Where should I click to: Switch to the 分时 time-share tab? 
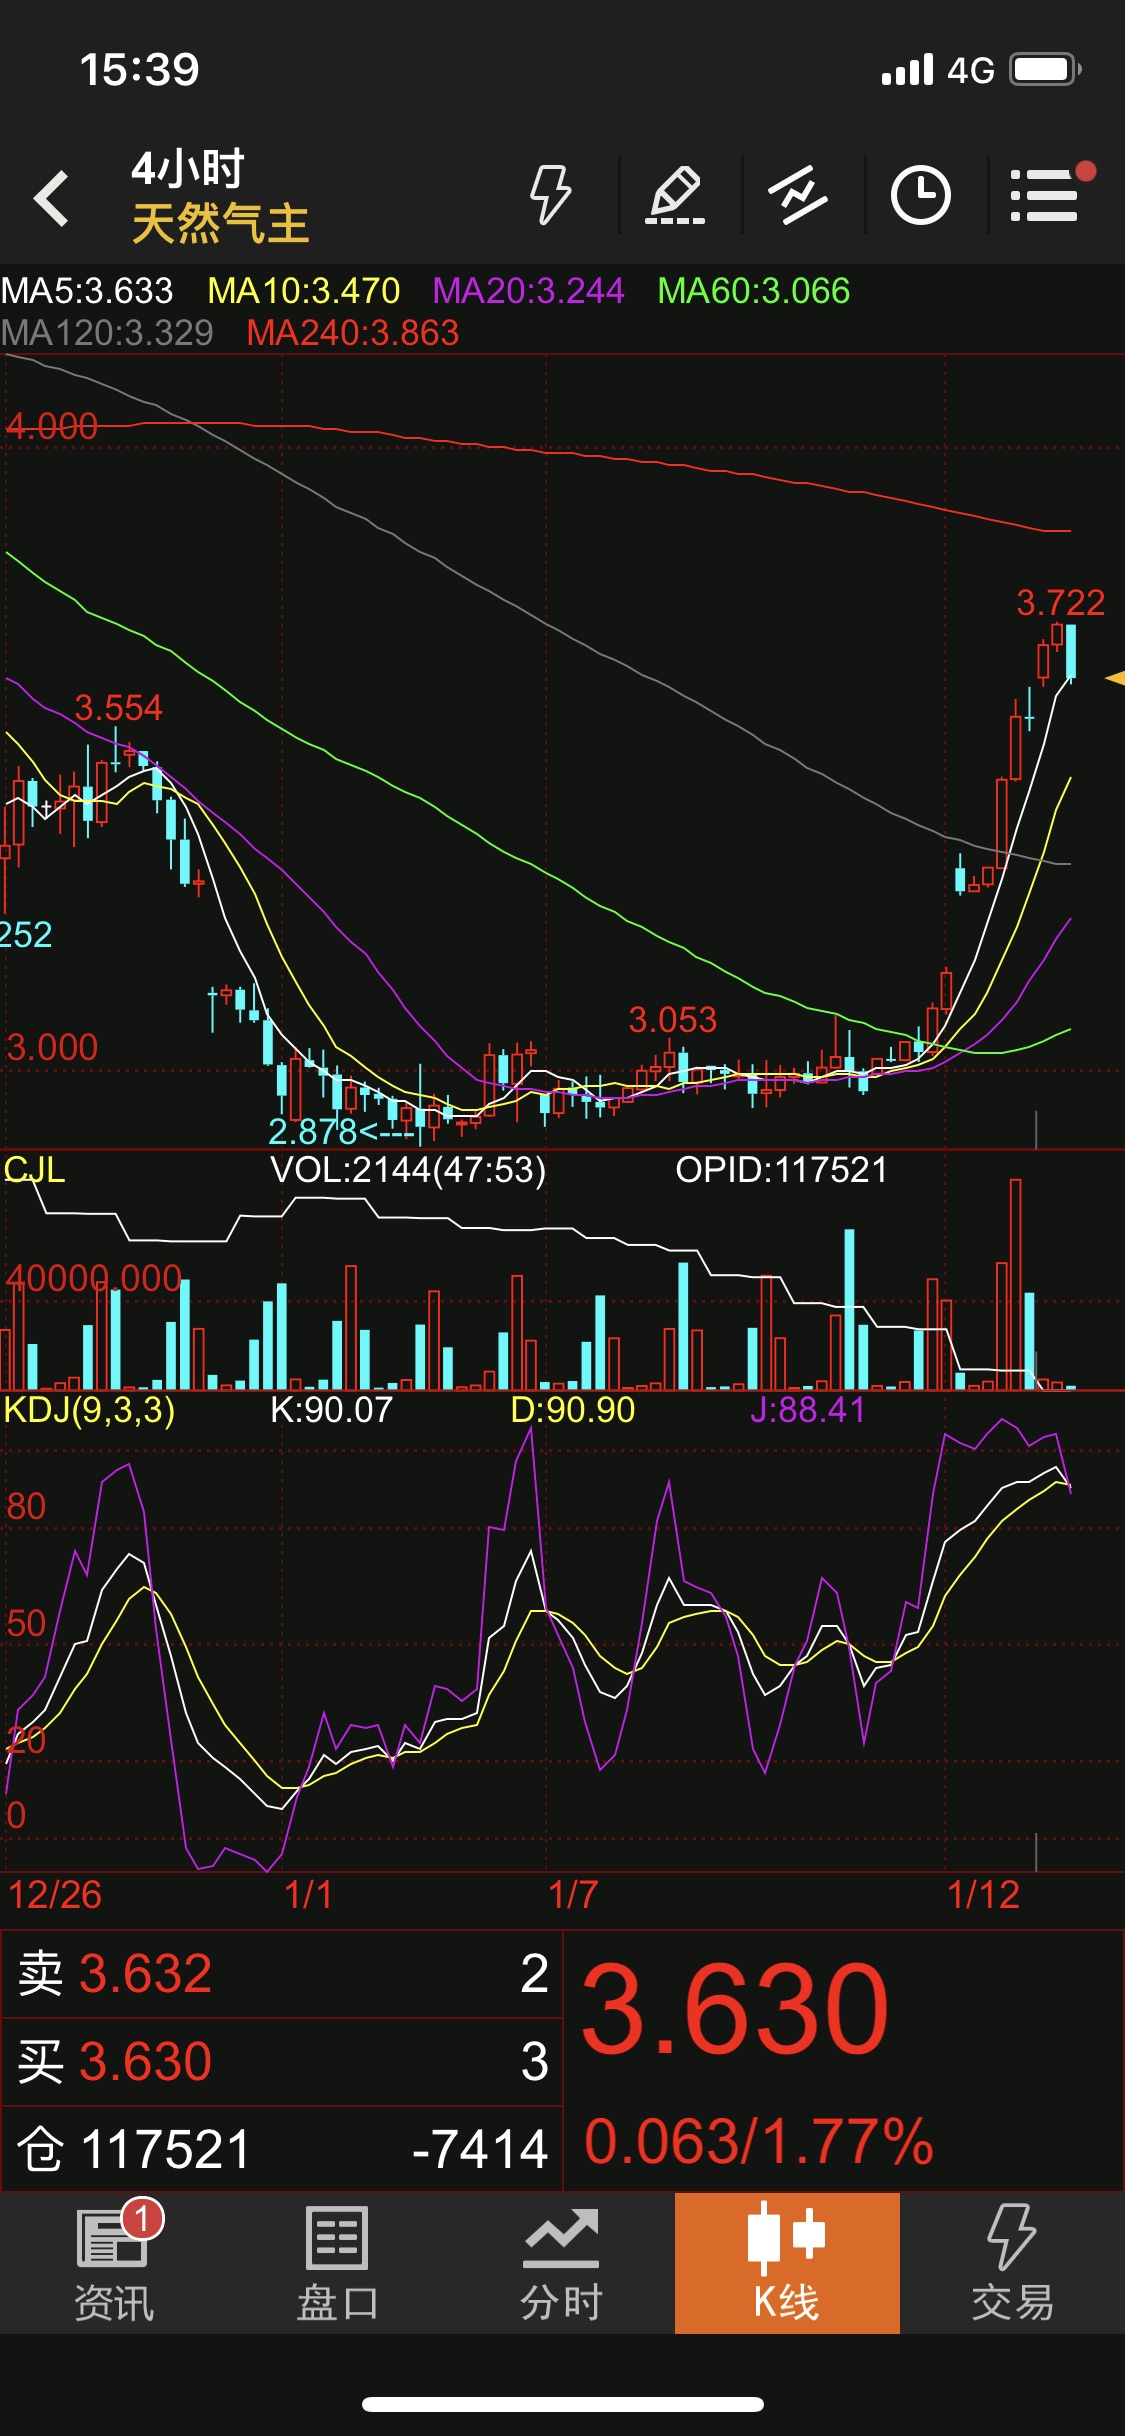[561, 2264]
